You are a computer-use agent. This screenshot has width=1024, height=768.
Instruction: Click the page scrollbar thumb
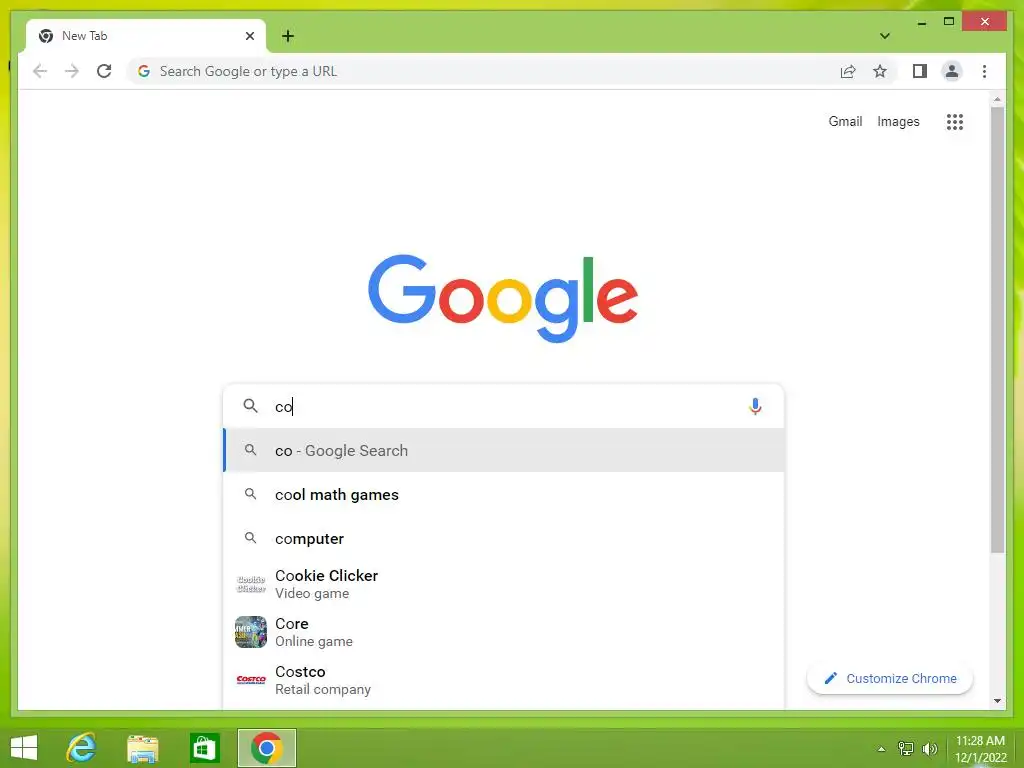point(997,330)
